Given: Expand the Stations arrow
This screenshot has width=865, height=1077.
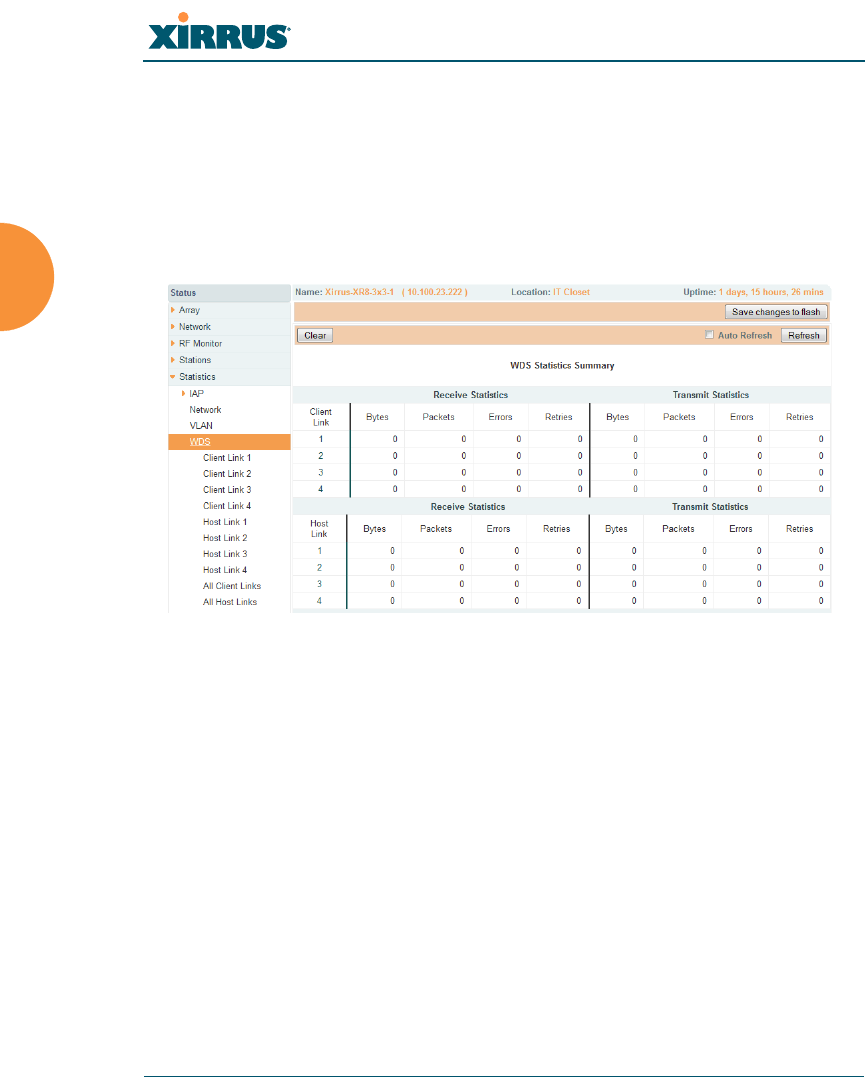Looking at the screenshot, I should click(x=172, y=360).
